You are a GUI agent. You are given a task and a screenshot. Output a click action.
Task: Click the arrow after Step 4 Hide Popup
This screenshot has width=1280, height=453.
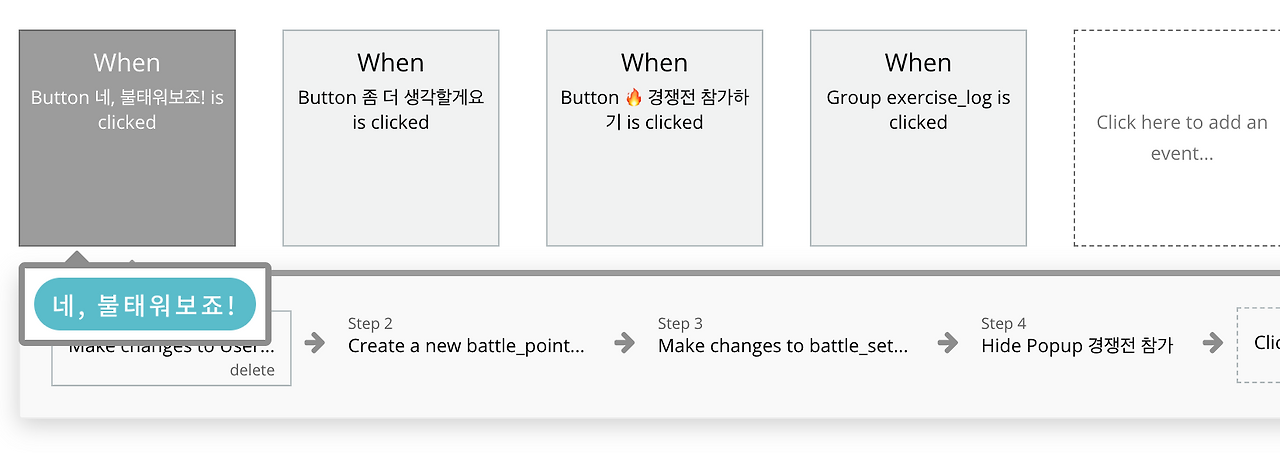[x=1213, y=343]
